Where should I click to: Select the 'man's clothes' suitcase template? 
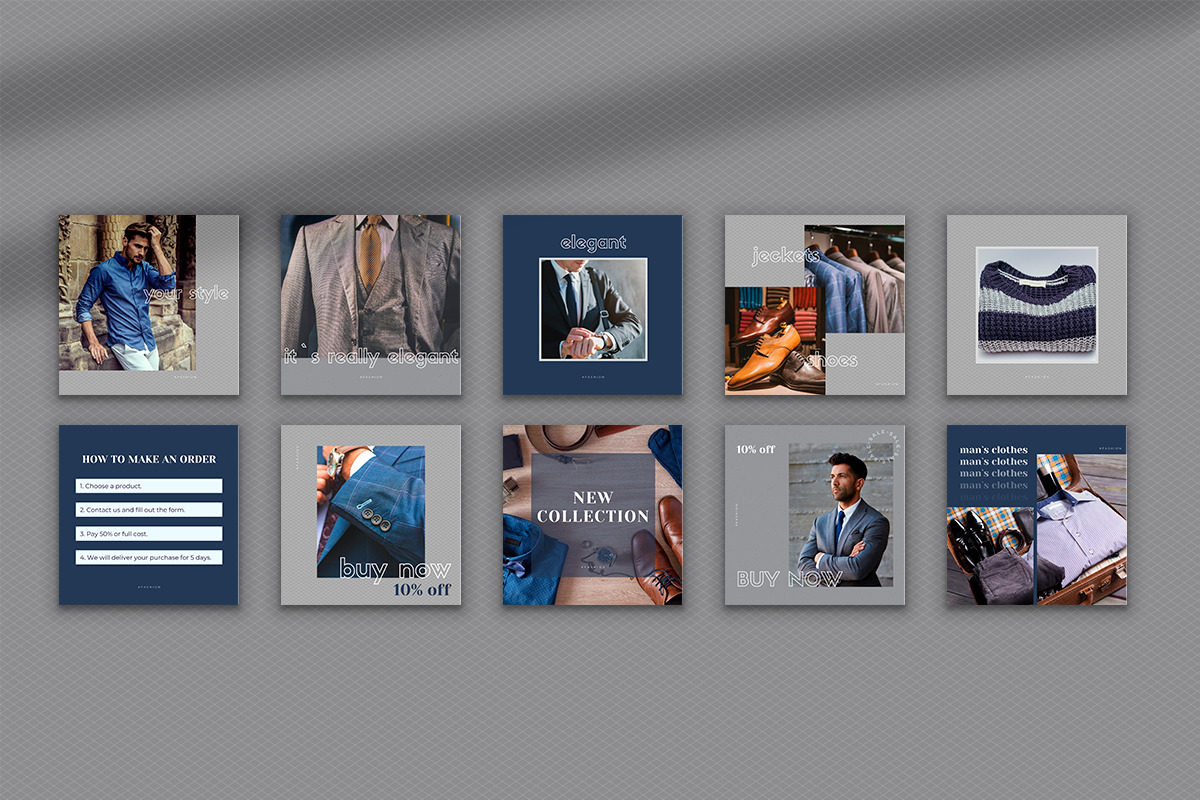1036,515
